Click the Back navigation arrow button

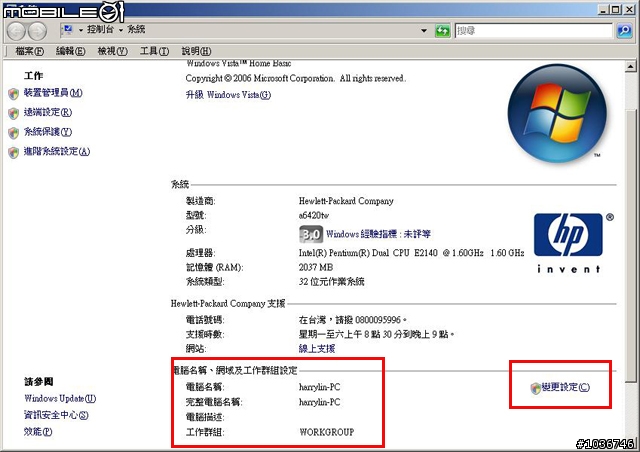coord(16,32)
